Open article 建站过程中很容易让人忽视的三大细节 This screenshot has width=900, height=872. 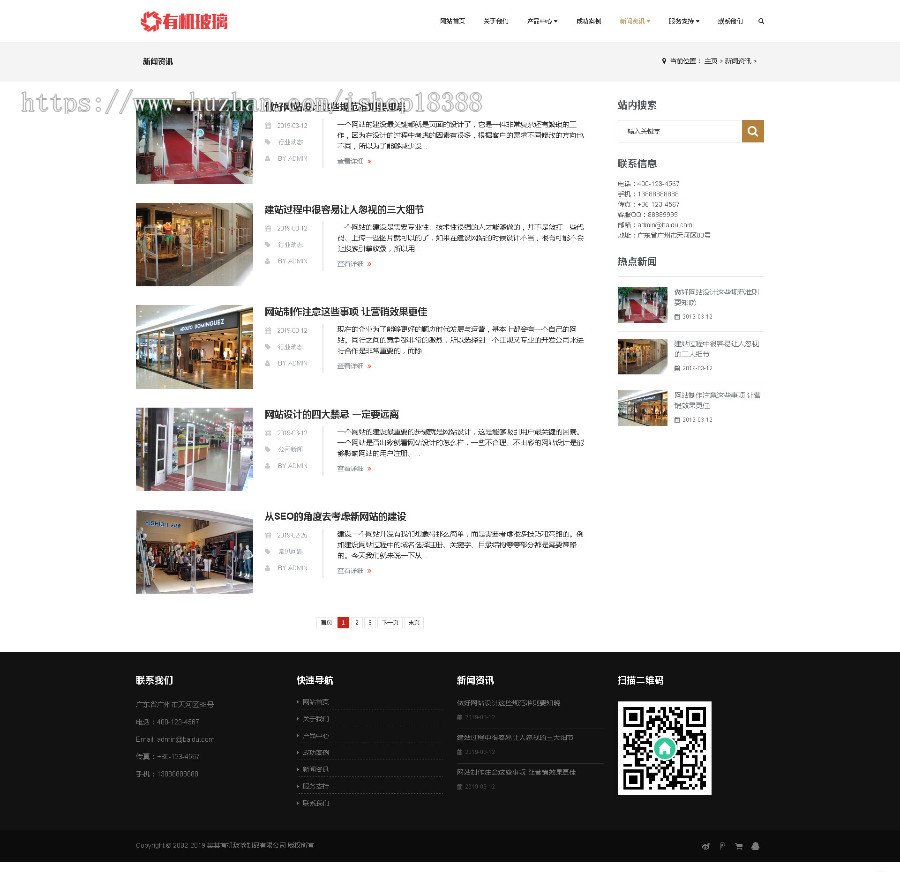[344, 210]
